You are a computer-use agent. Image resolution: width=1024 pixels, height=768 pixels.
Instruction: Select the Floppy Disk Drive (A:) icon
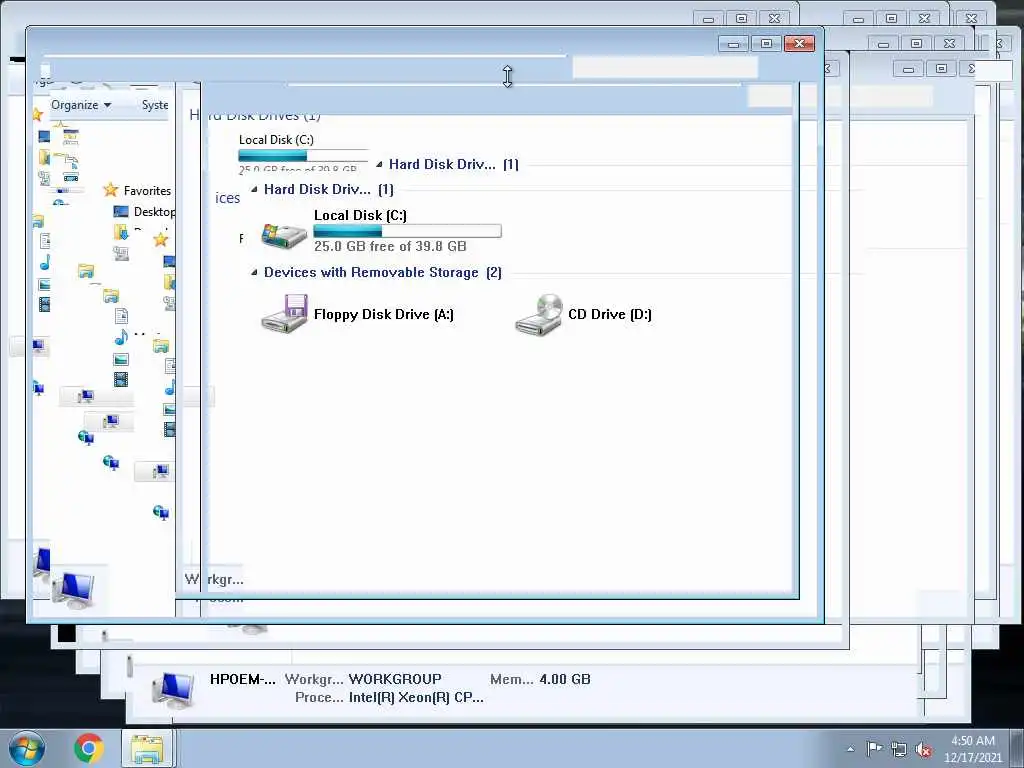[285, 314]
